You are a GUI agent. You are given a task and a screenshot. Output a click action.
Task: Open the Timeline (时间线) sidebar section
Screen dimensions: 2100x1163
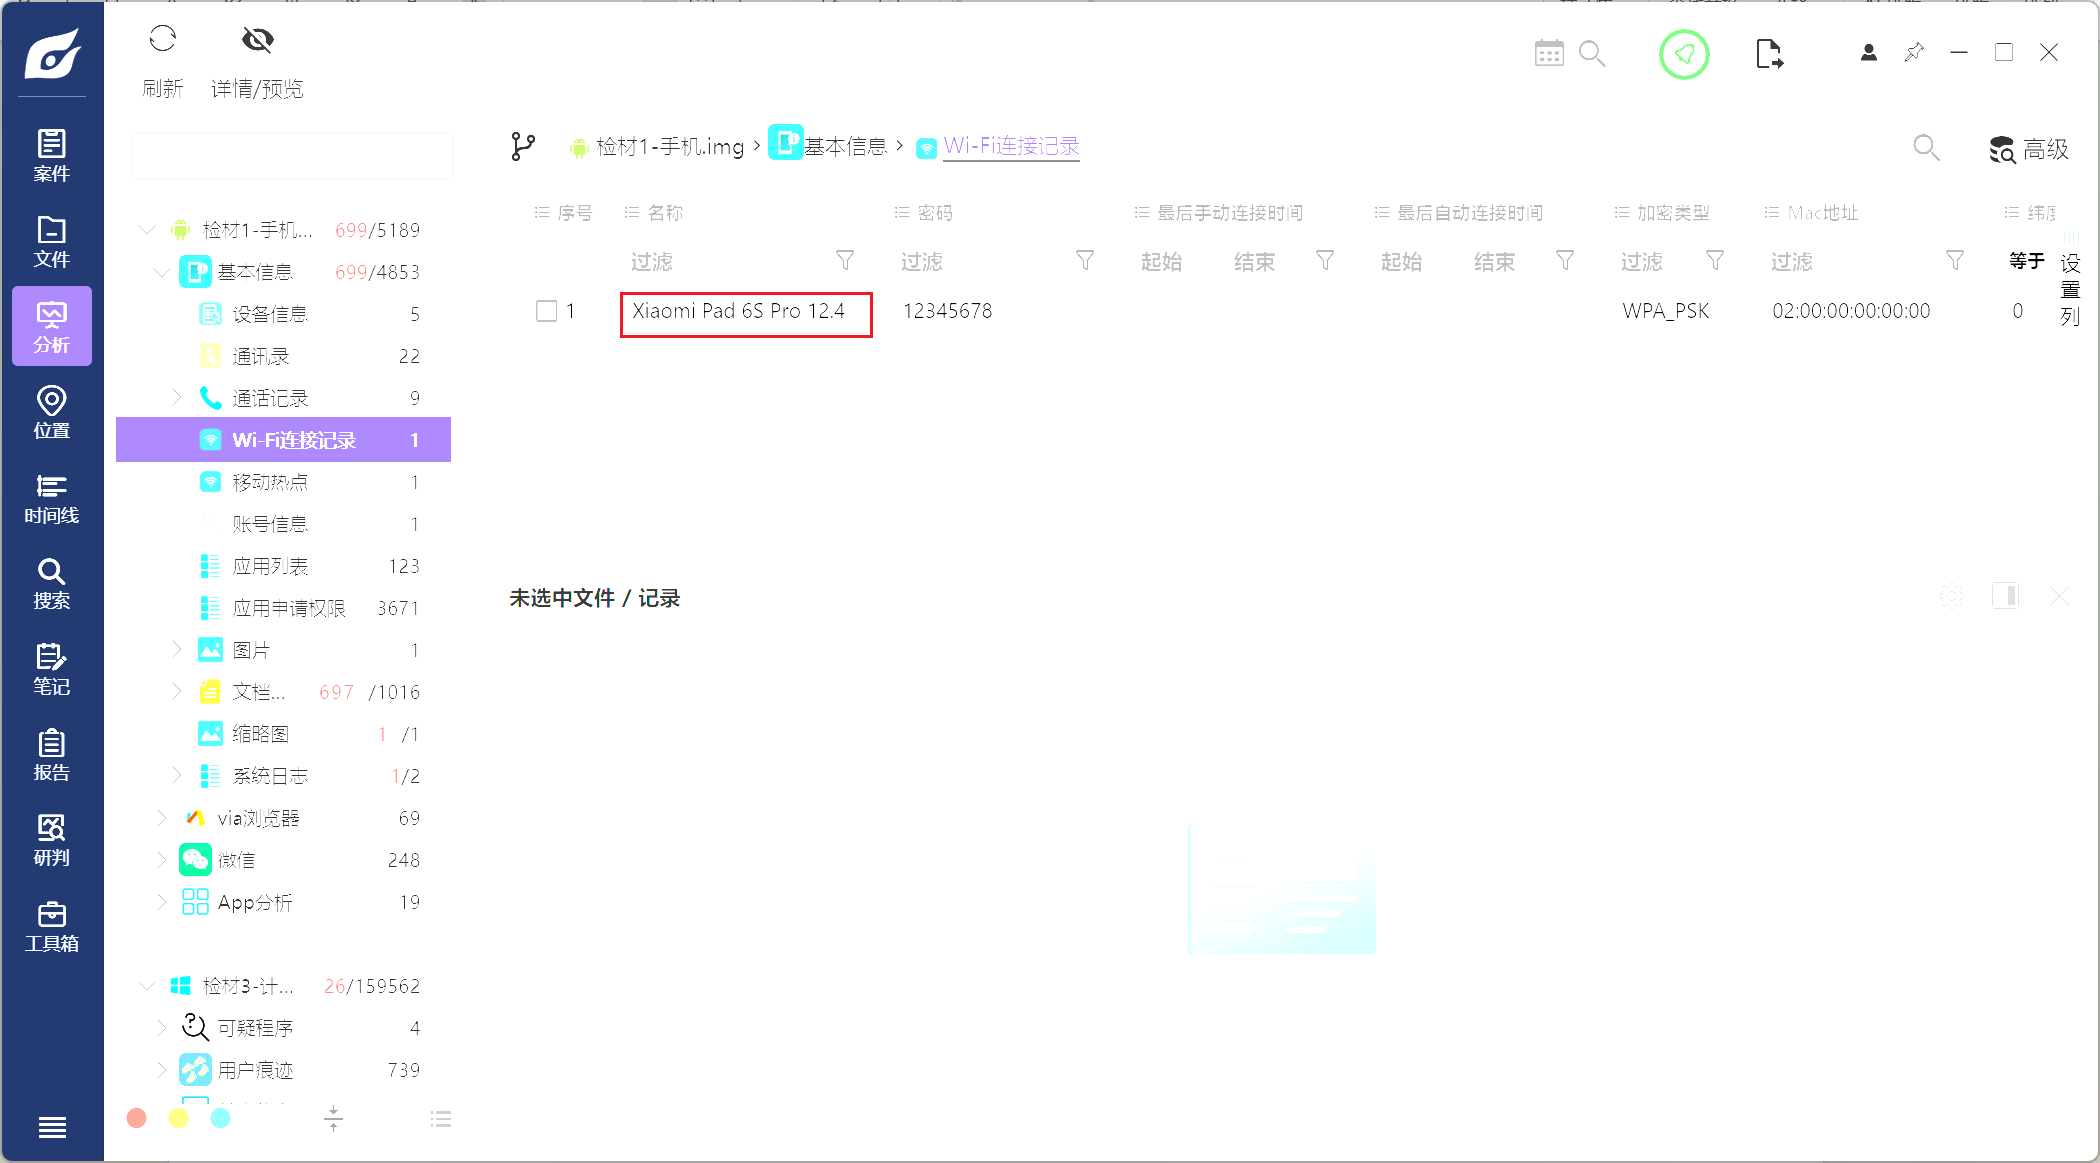(x=51, y=498)
